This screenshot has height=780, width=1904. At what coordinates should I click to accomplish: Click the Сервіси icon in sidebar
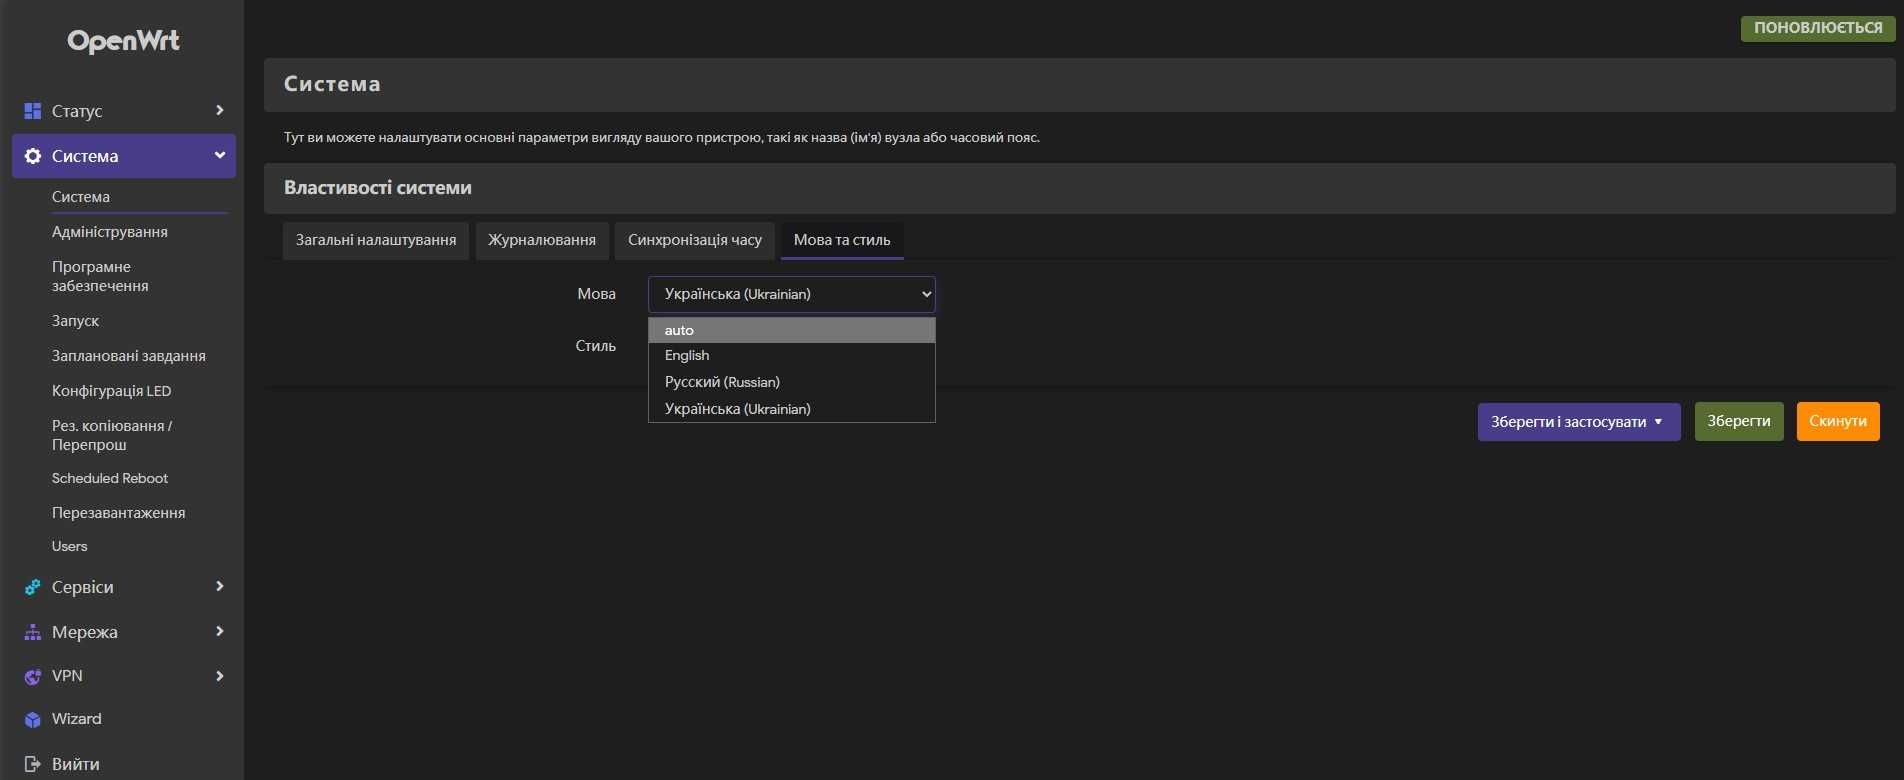click(33, 587)
